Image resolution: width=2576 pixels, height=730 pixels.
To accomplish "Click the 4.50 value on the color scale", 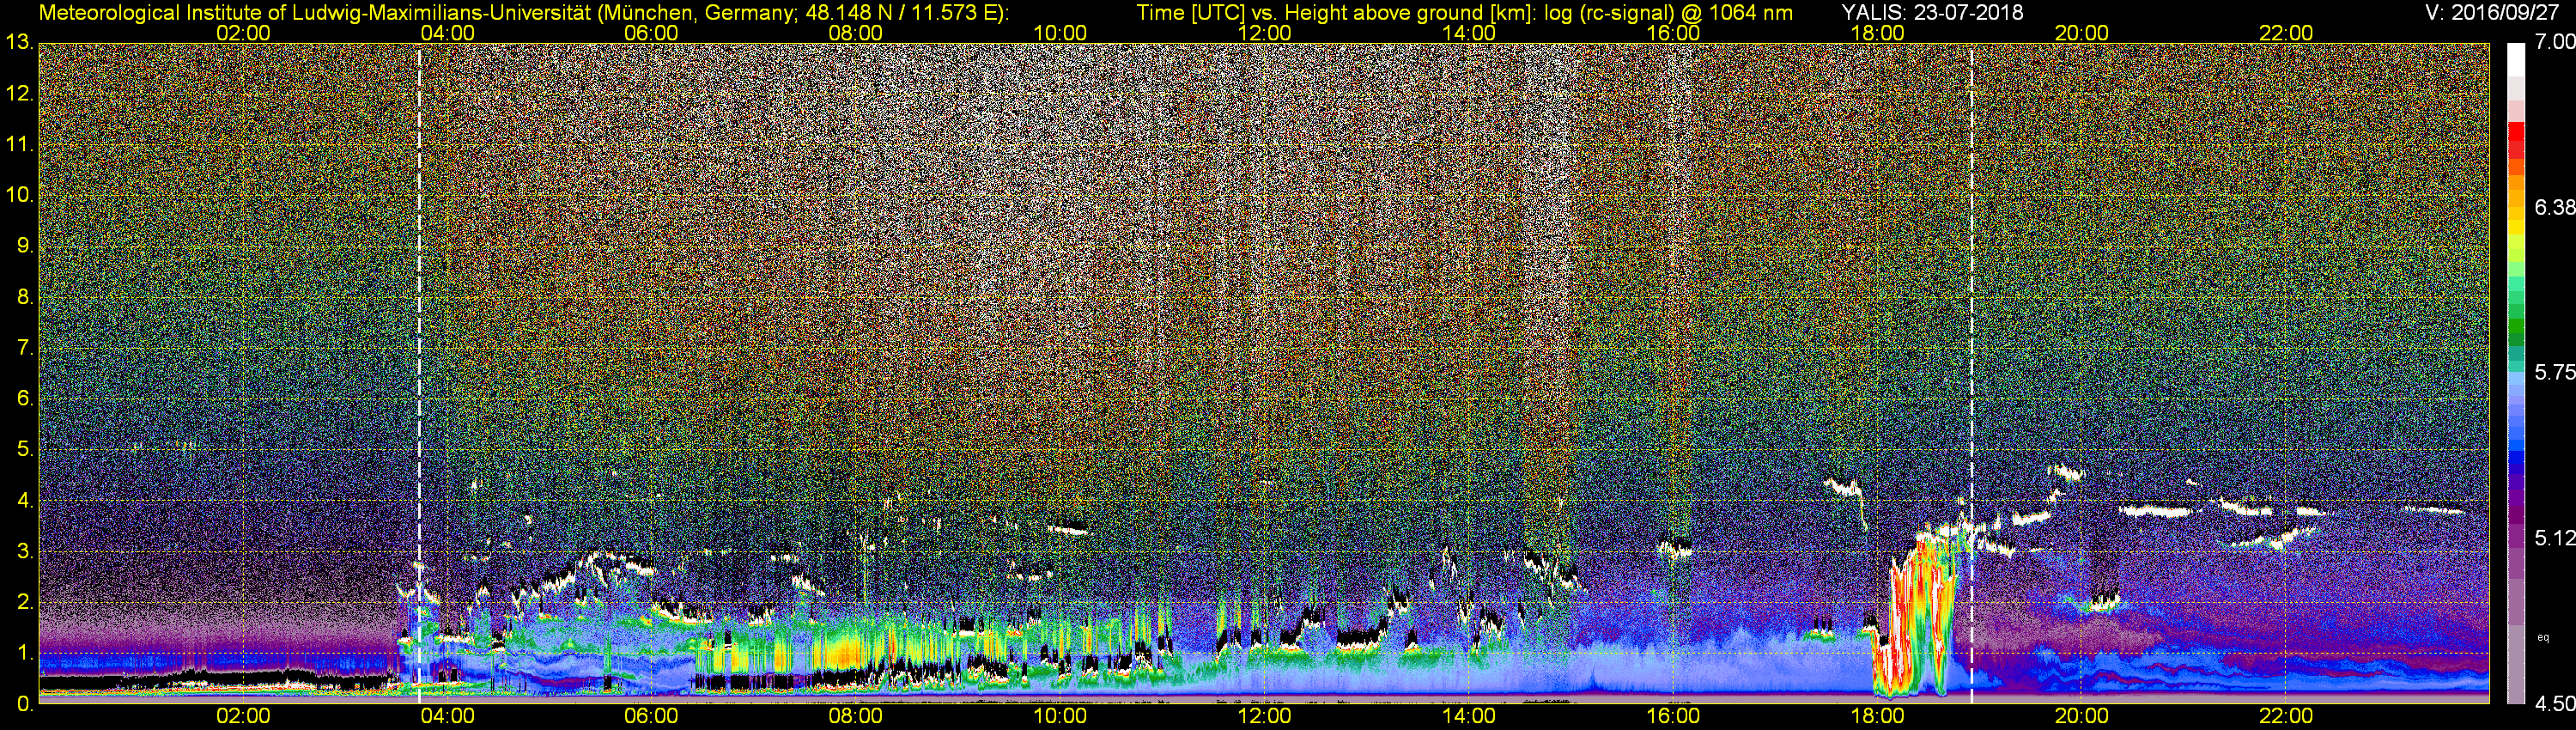I will click(x=2555, y=704).
